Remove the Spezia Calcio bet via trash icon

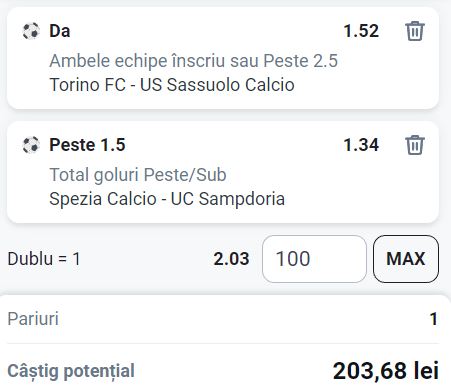click(x=415, y=145)
